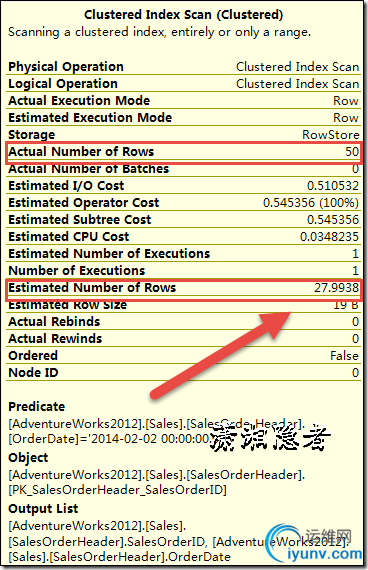Select the Object heading
This screenshot has width=368, height=570.
click(28, 457)
